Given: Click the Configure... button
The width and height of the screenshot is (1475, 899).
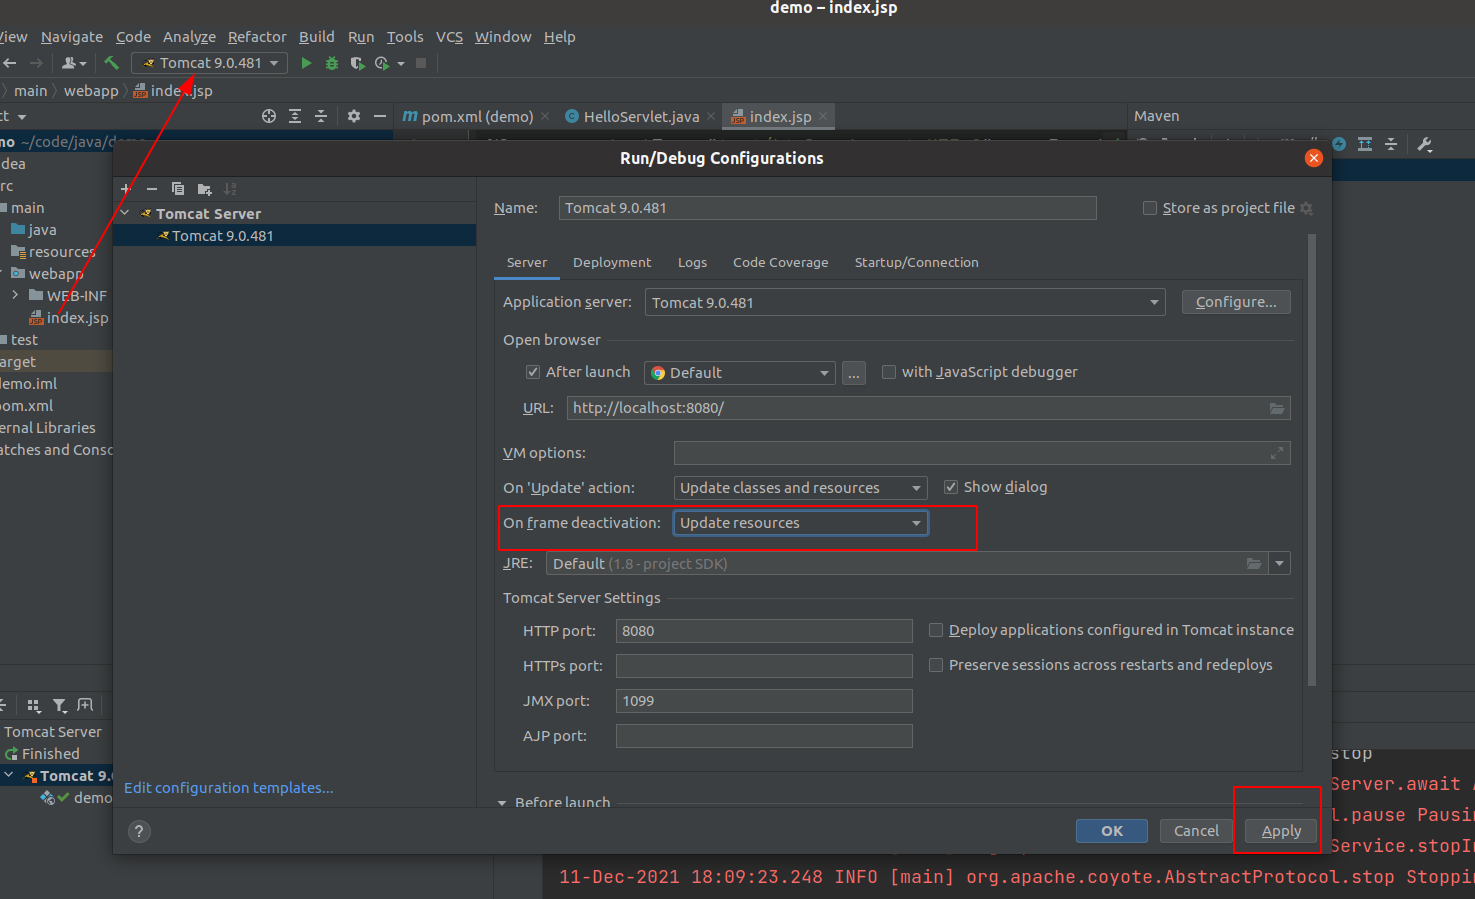Looking at the screenshot, I should point(1236,302).
